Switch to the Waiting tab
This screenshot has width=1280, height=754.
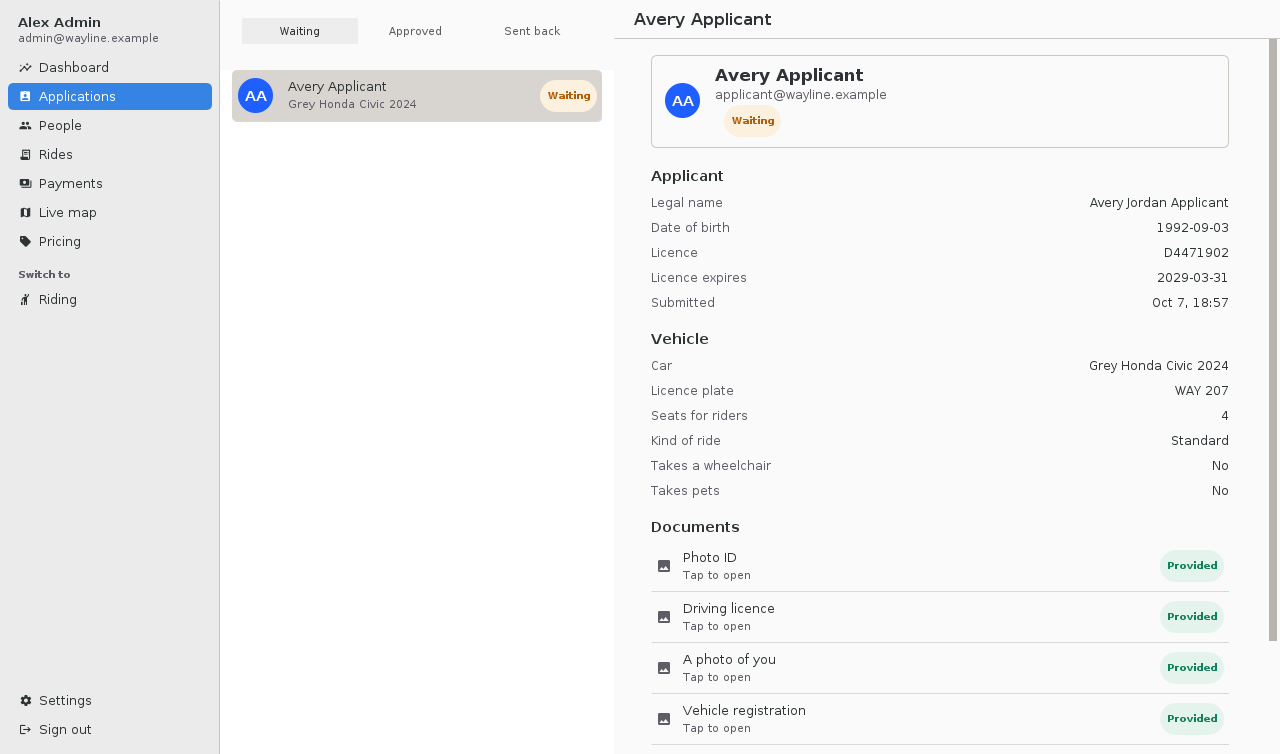(300, 31)
